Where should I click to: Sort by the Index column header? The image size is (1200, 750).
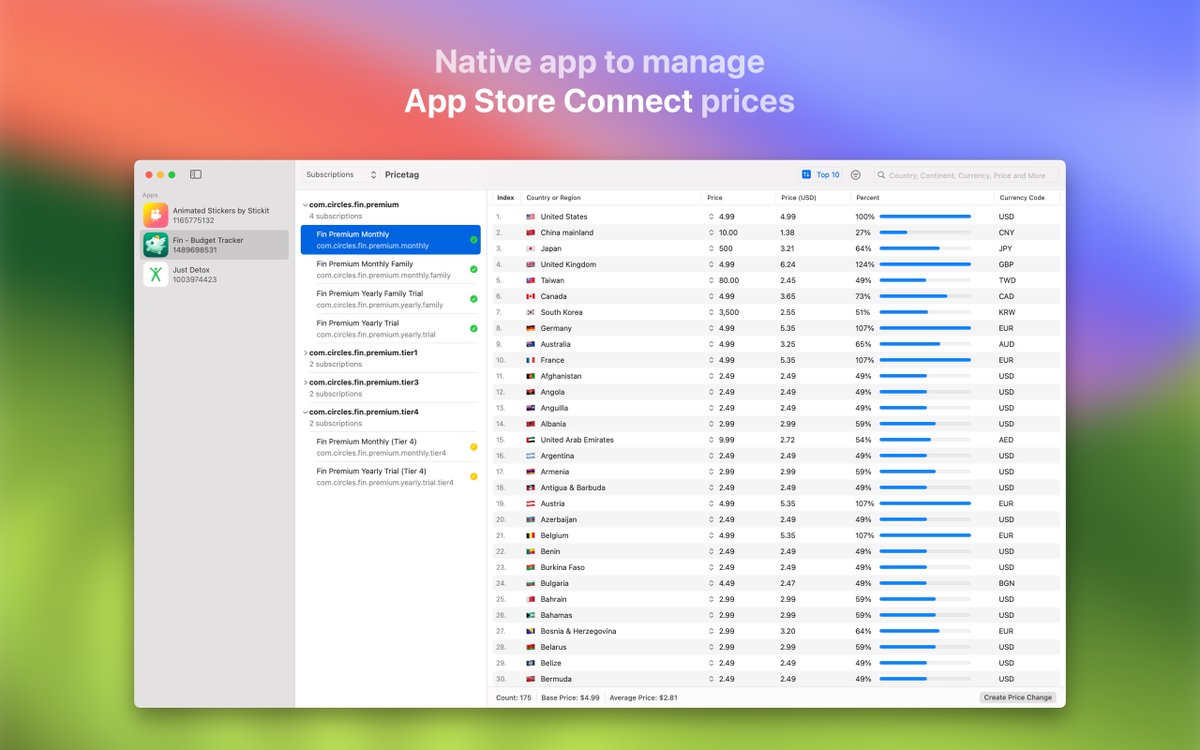(x=506, y=198)
